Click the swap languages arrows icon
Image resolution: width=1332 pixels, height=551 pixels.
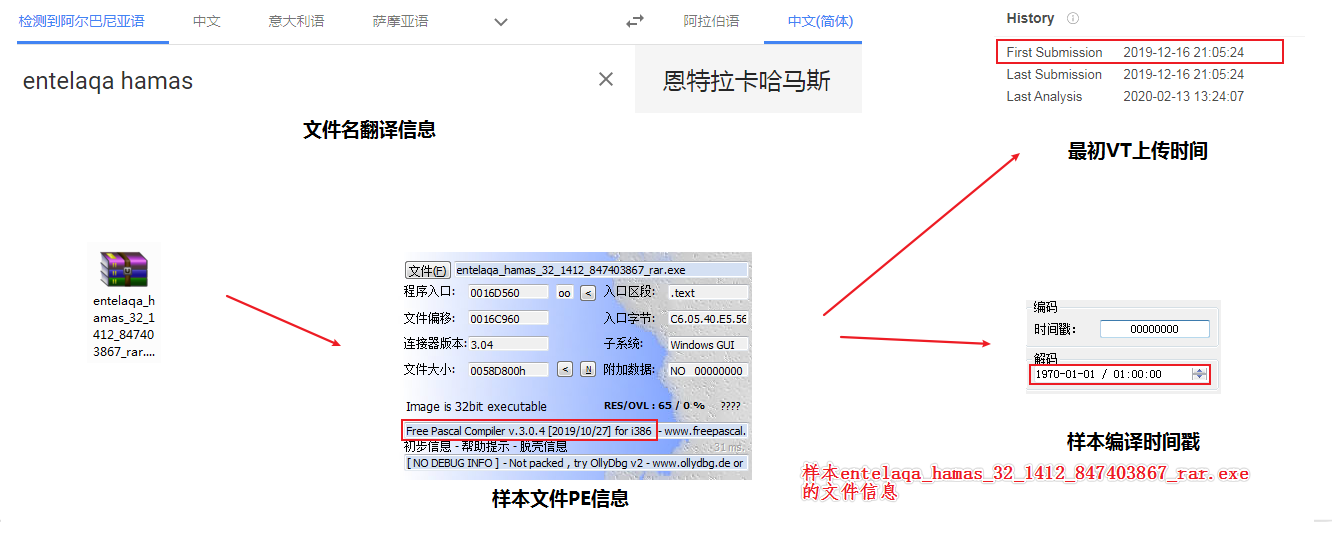pos(635,21)
